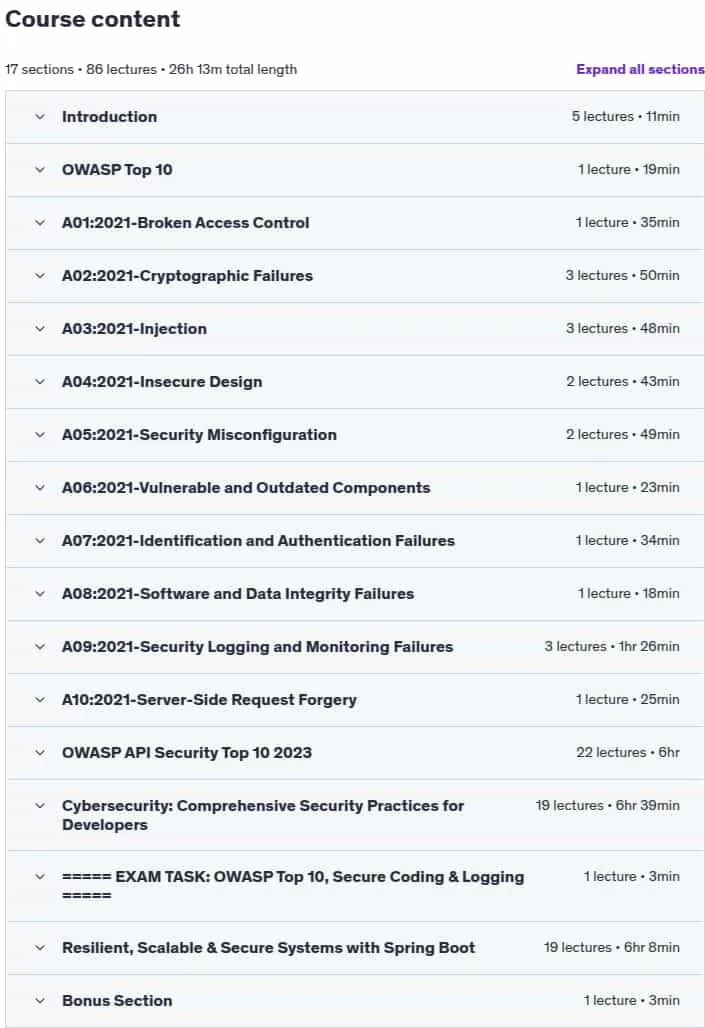Open the A04:2021-Insecure Design section title
Viewport: 705px width, 1028px height.
pos(162,382)
